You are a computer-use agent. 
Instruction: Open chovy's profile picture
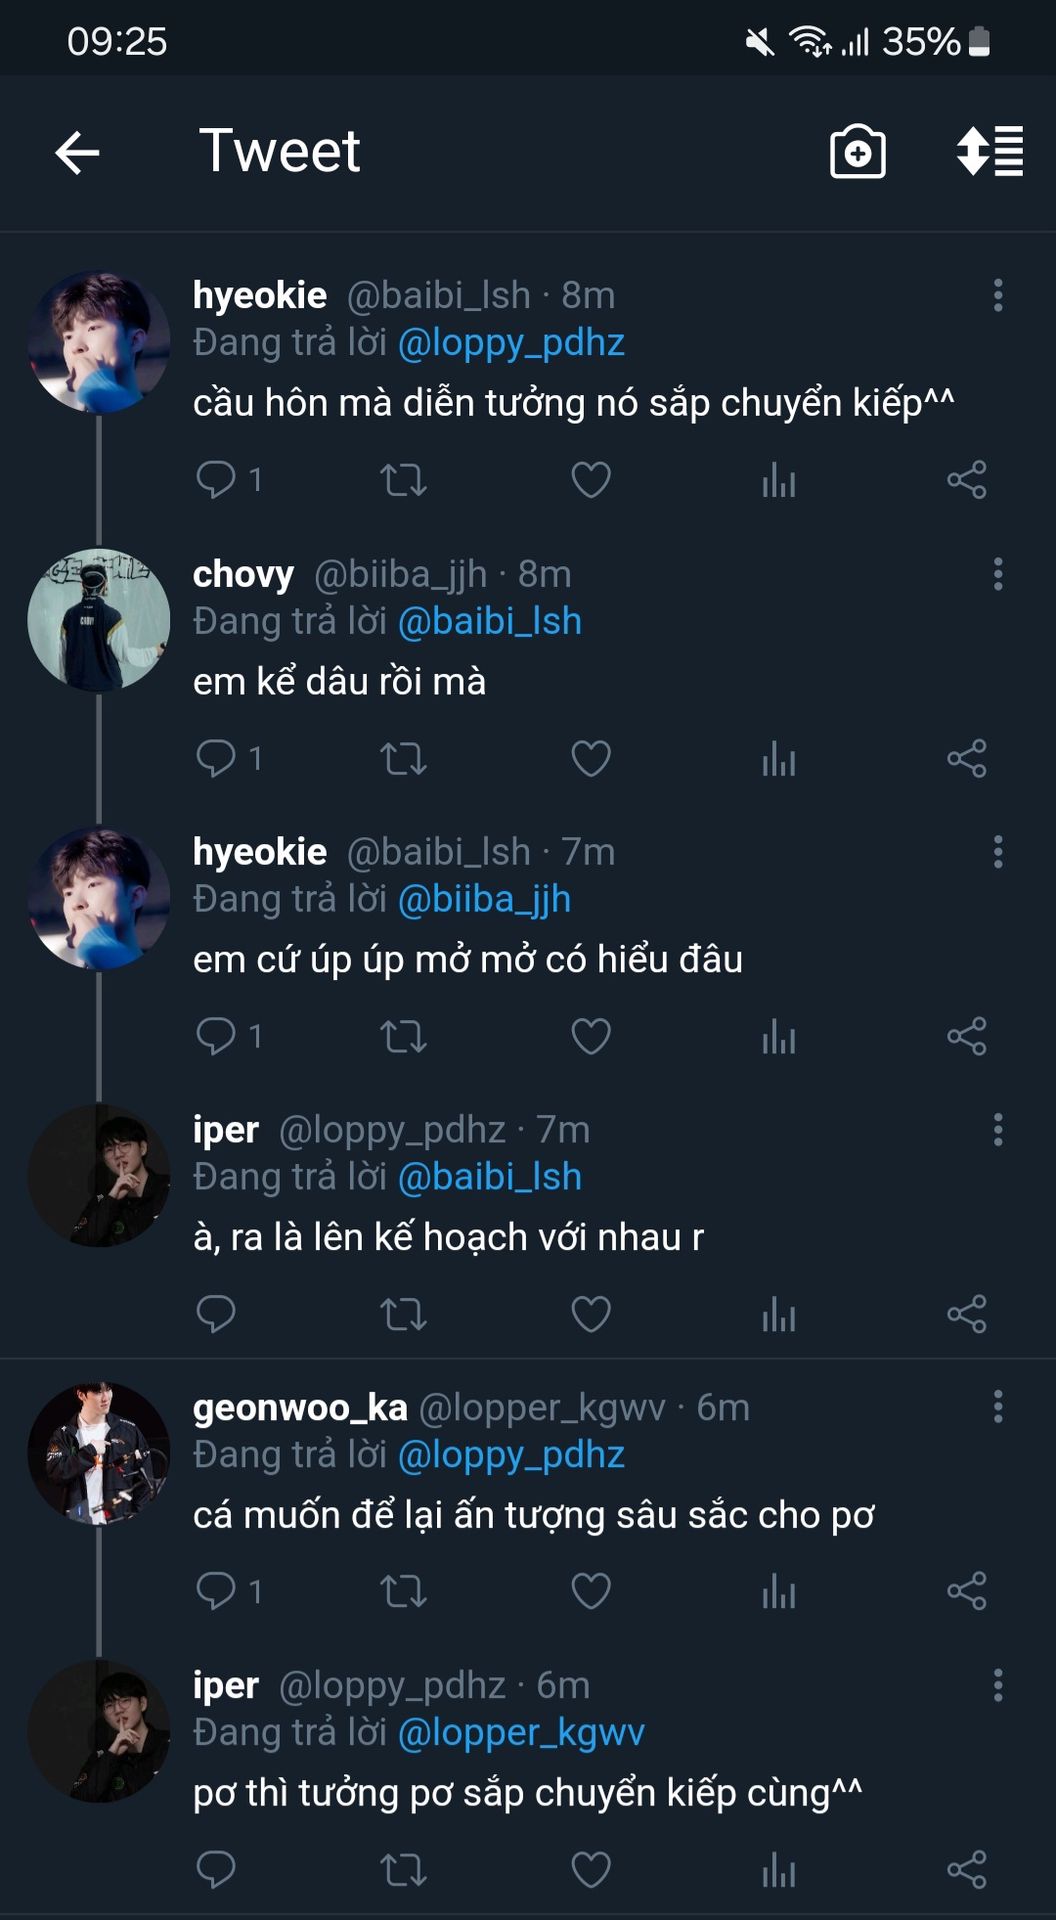pyautogui.click(x=98, y=620)
